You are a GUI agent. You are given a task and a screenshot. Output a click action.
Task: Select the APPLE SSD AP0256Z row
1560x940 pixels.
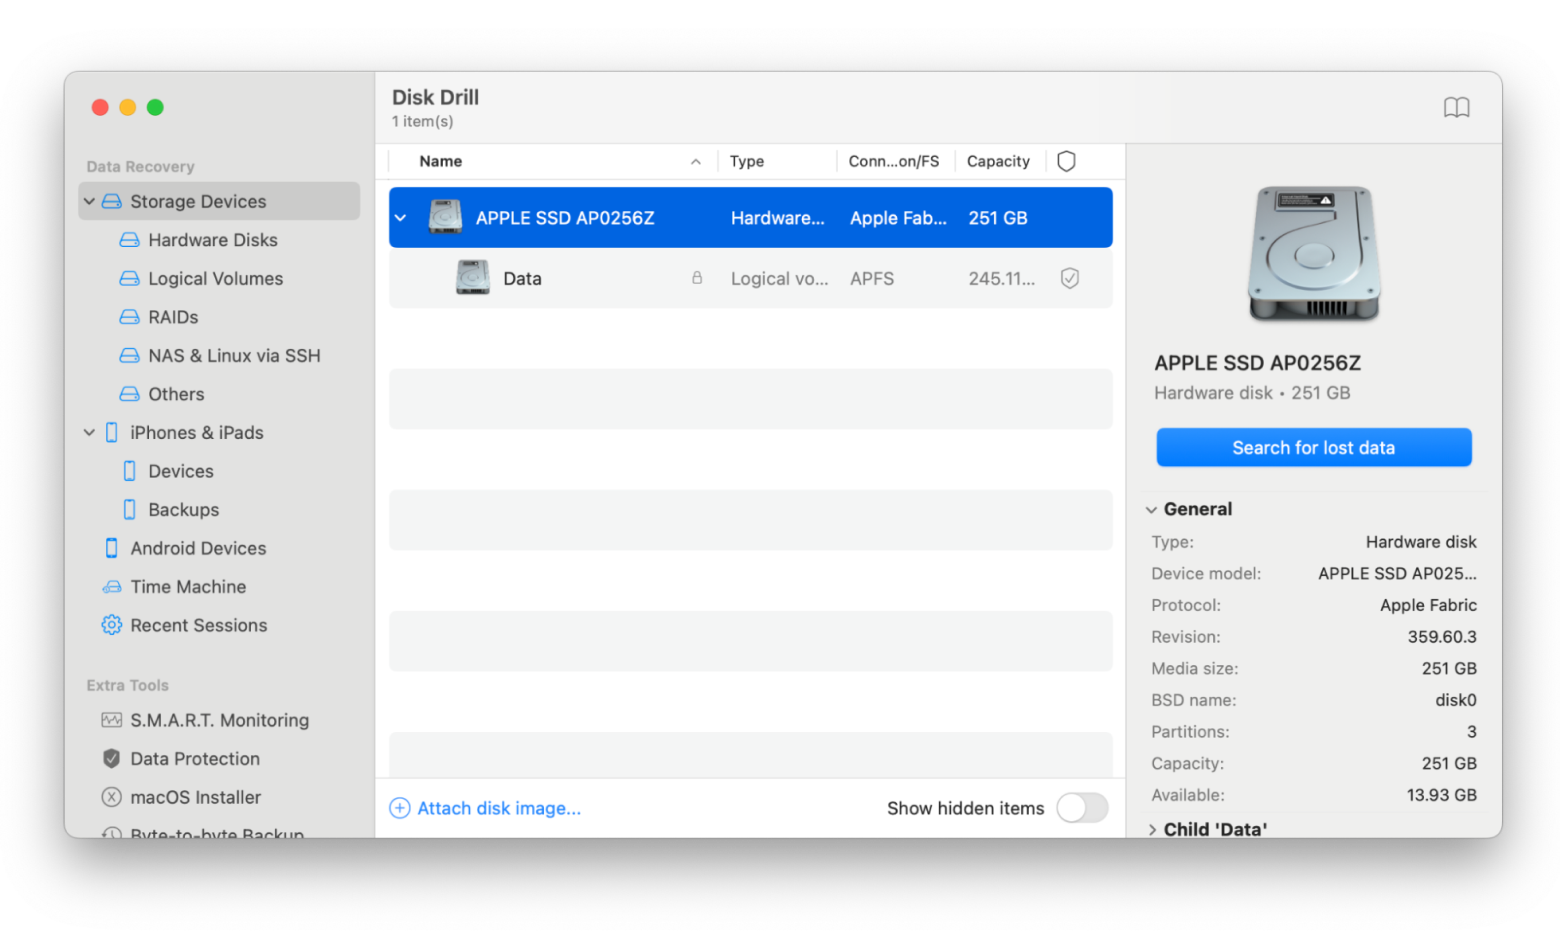(x=750, y=217)
